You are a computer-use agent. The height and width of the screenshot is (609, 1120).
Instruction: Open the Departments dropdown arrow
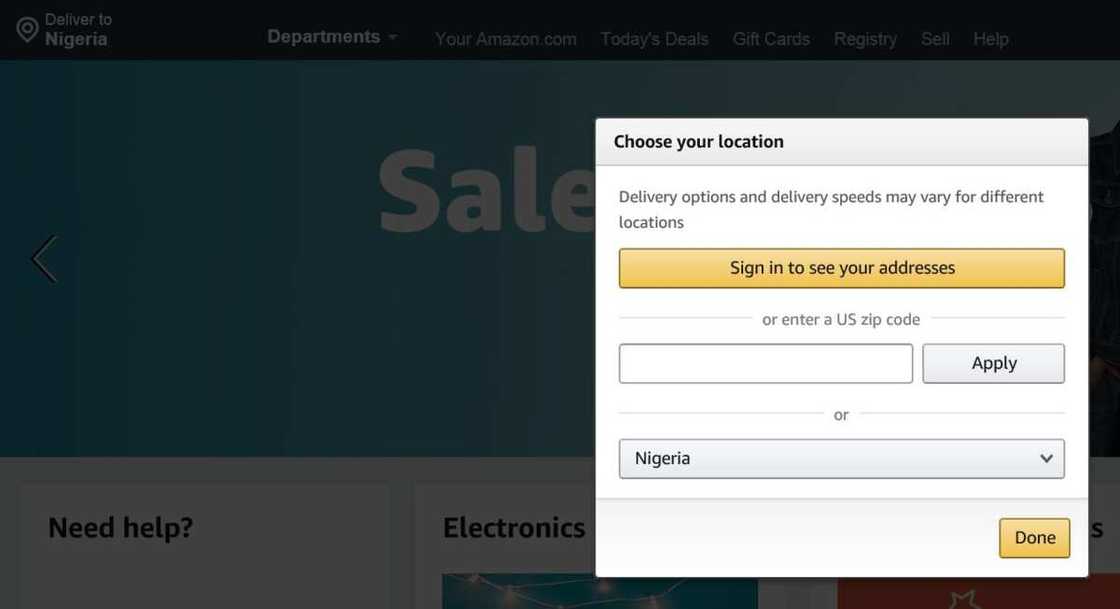tap(394, 36)
